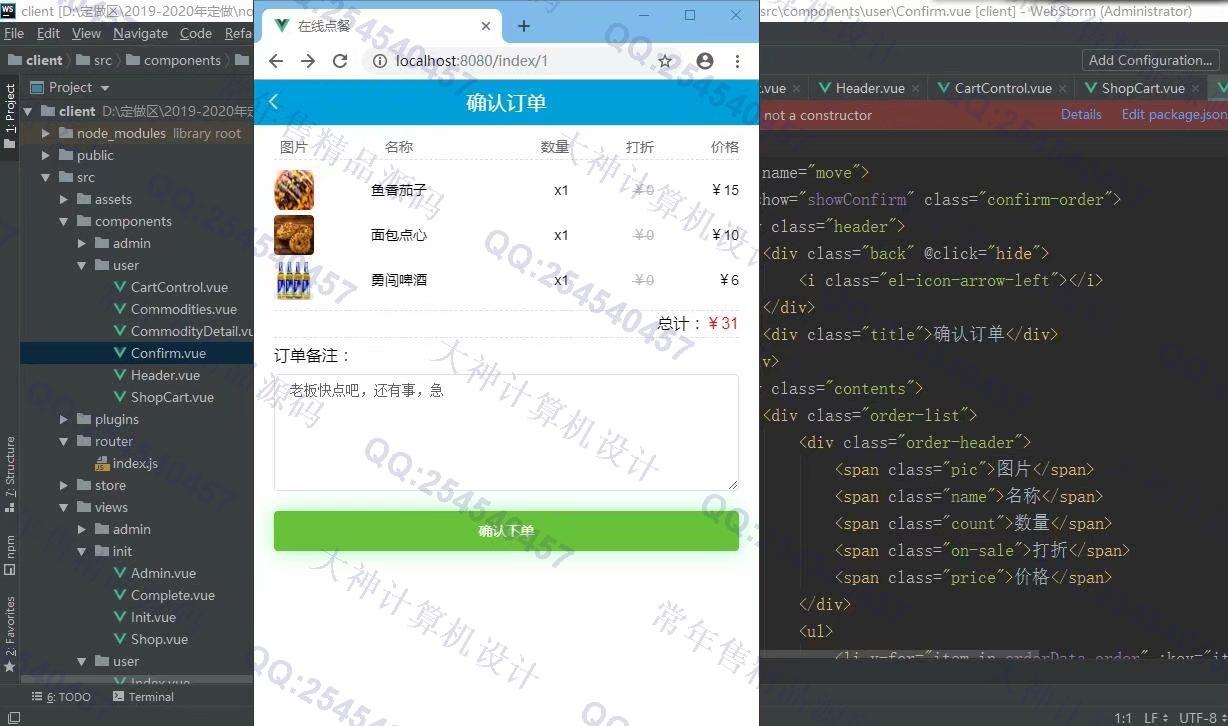Expand the assets folder
The image size is (1228, 726).
(x=64, y=199)
